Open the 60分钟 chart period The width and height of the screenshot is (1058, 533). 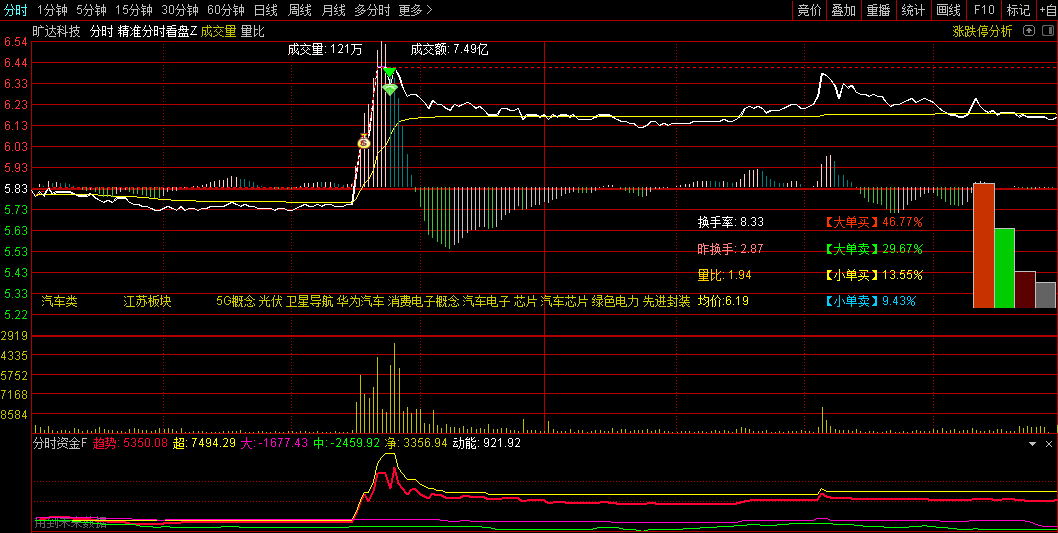pyautogui.click(x=226, y=10)
